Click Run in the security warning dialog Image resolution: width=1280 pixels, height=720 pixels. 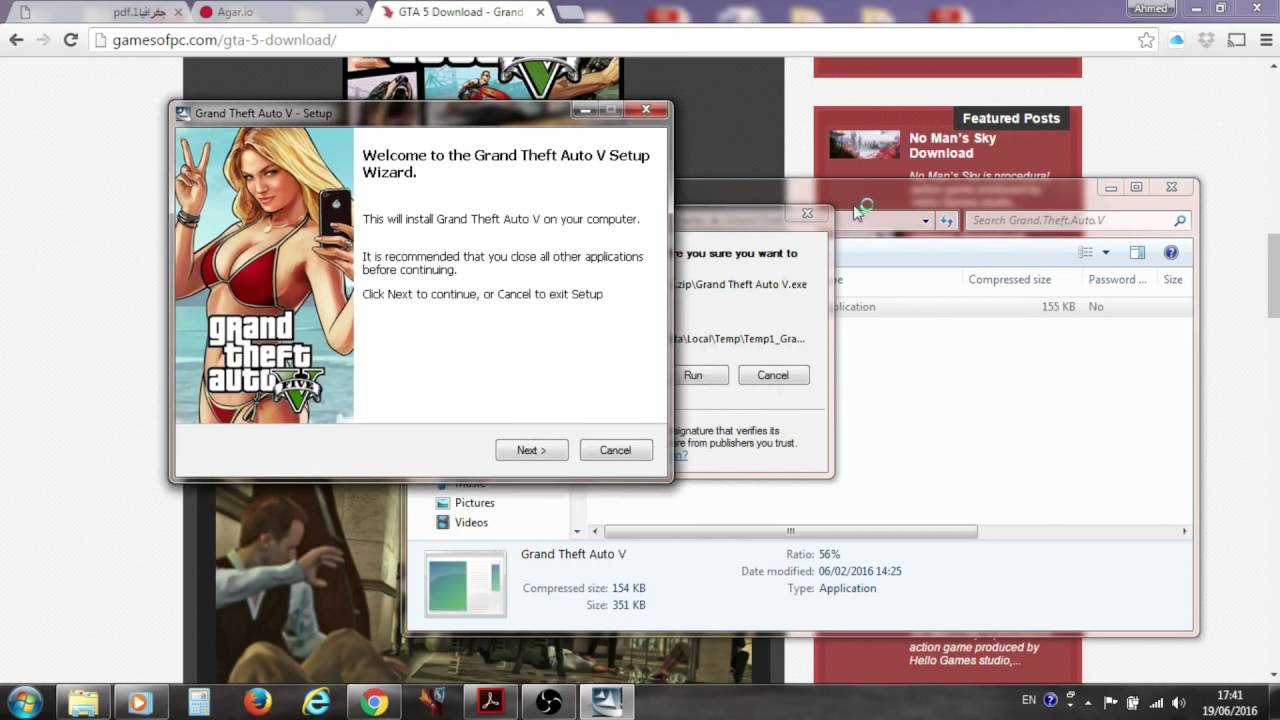pos(693,375)
